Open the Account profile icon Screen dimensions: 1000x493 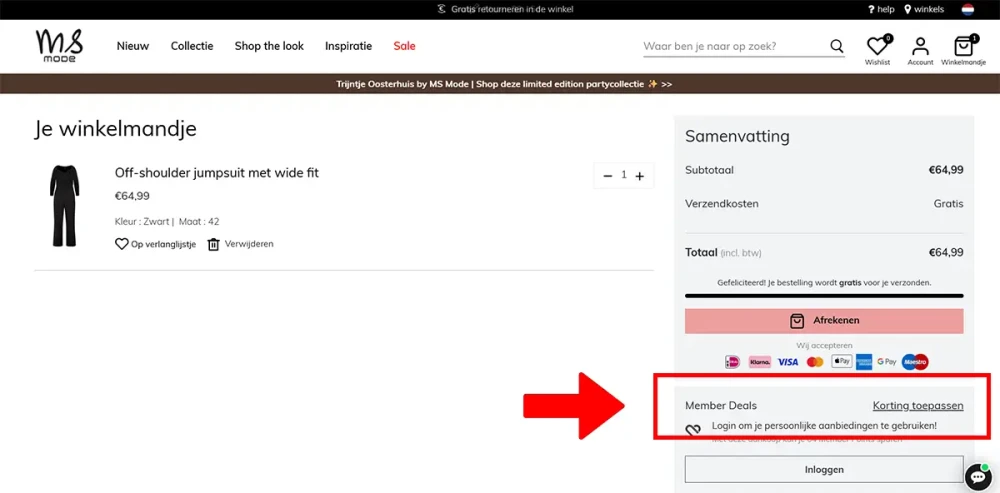pos(920,47)
